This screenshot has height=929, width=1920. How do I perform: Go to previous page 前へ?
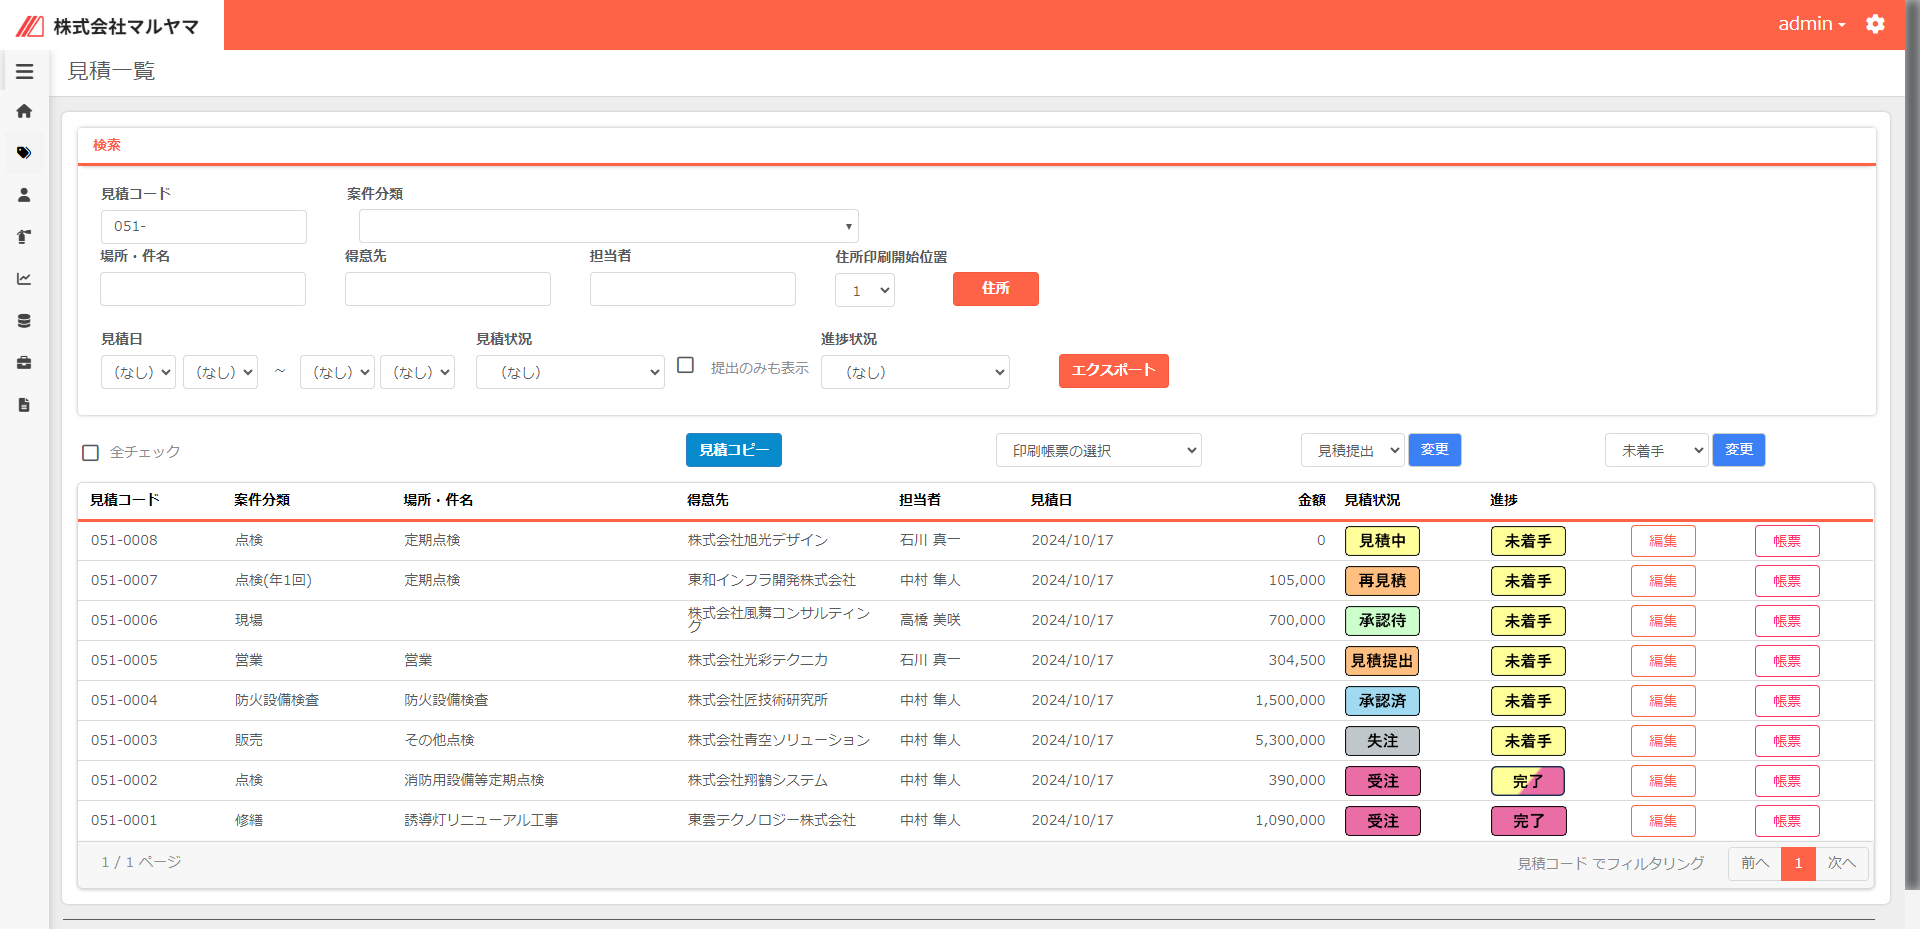1755,863
